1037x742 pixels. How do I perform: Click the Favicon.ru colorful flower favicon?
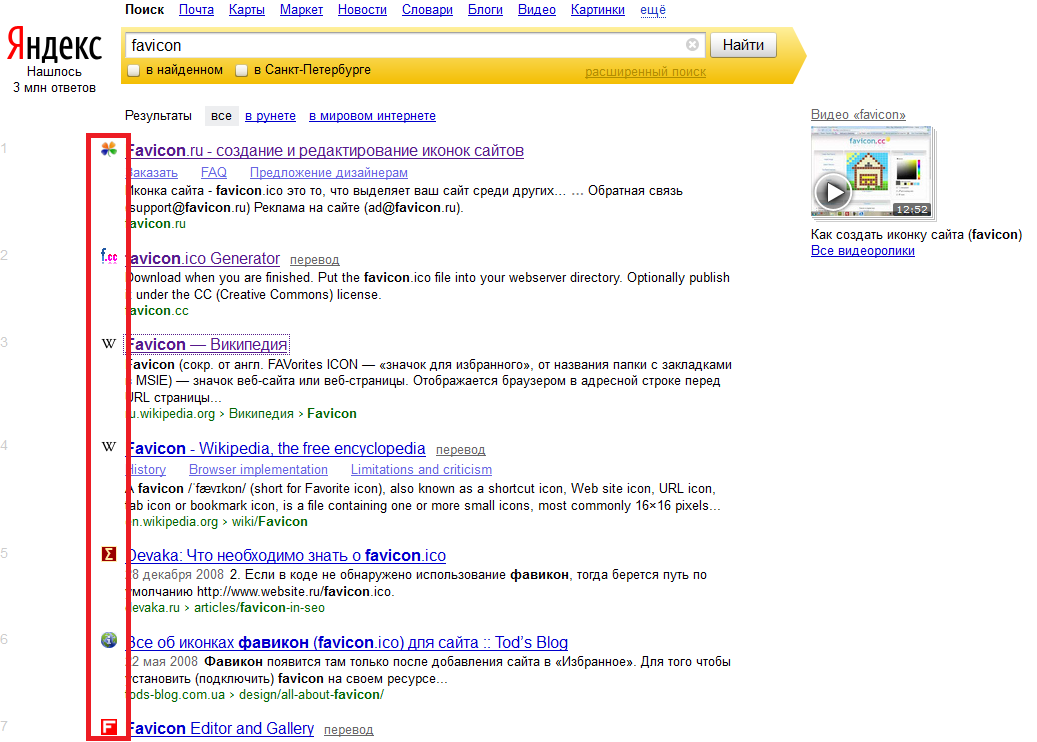click(x=109, y=149)
